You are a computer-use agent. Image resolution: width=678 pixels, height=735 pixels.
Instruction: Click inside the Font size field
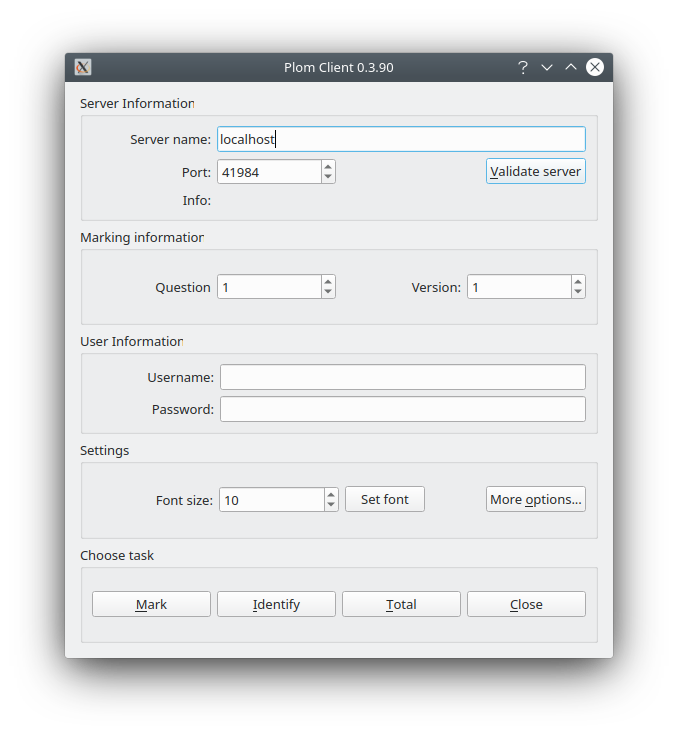coord(271,500)
